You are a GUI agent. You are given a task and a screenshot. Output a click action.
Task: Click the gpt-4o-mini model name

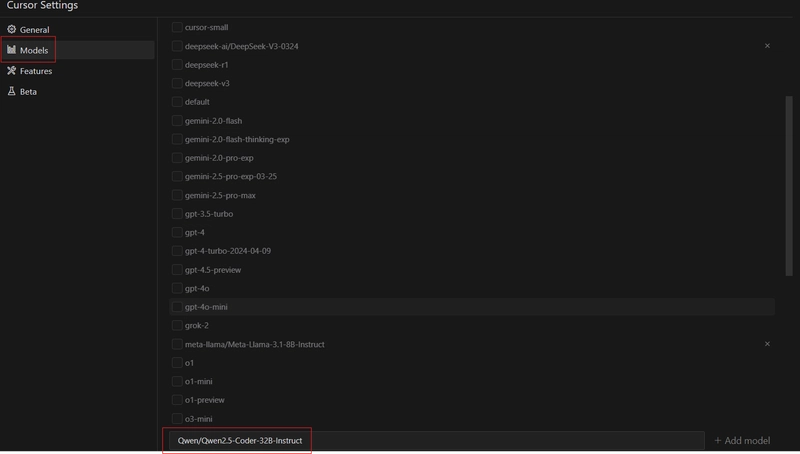click(x=206, y=307)
